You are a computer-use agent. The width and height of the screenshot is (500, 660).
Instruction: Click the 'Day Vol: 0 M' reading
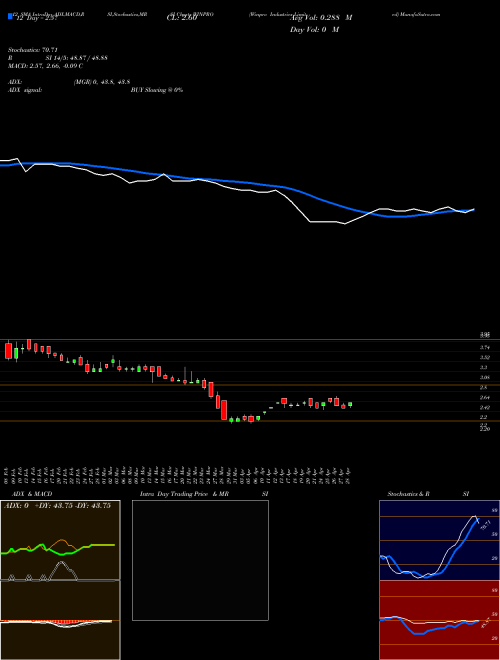pyautogui.click(x=314, y=30)
